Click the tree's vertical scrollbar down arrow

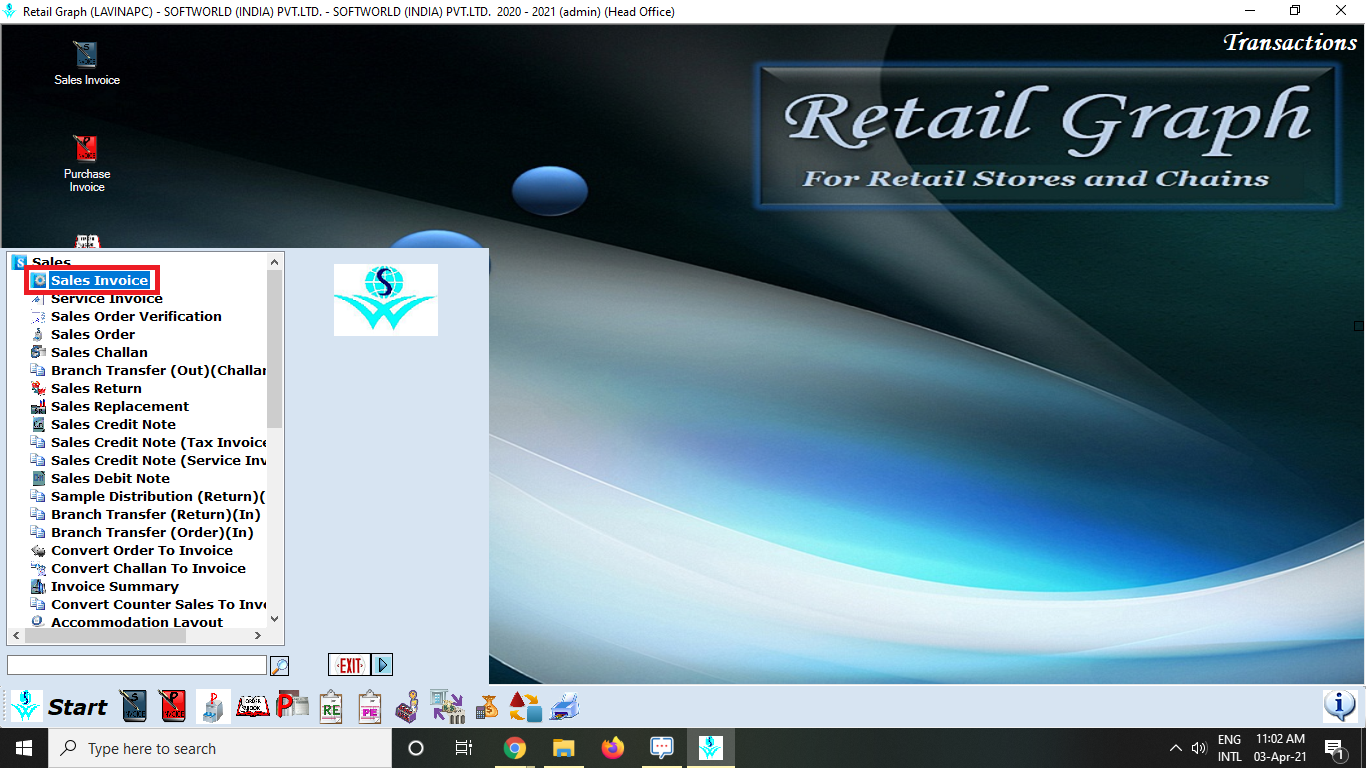275,620
